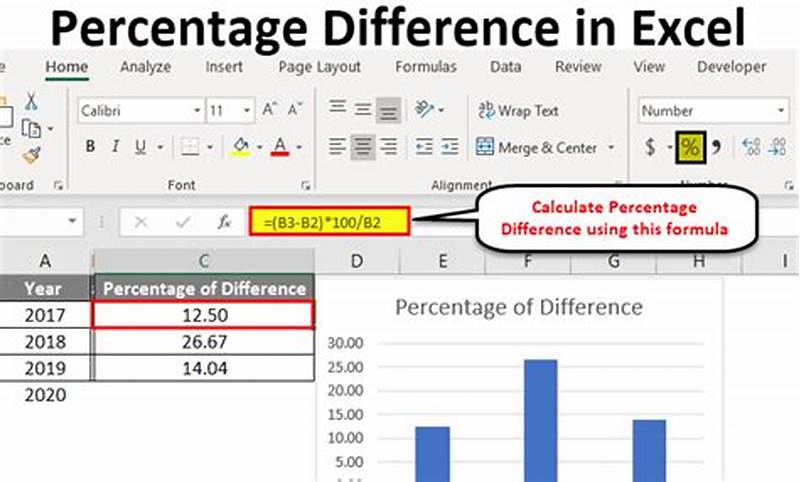
Task: Toggle Bold formatting
Action: 90,147
